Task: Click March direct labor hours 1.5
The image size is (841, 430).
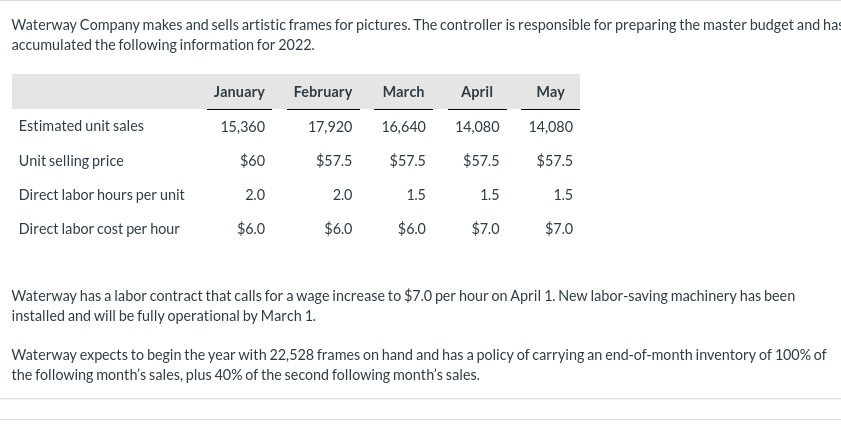Action: 416,195
